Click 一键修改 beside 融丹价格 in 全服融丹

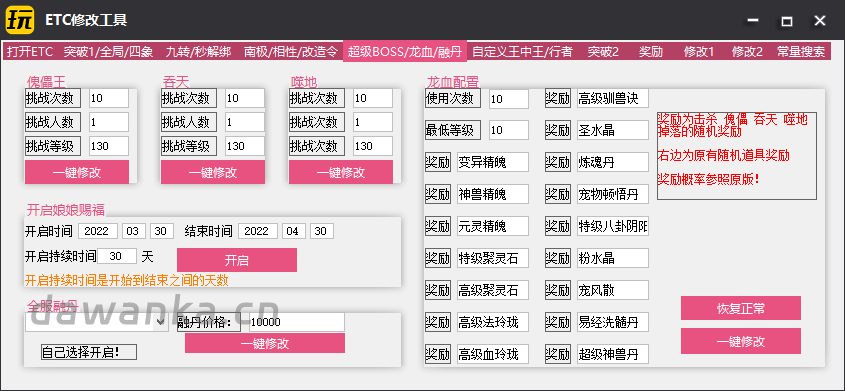click(265, 343)
